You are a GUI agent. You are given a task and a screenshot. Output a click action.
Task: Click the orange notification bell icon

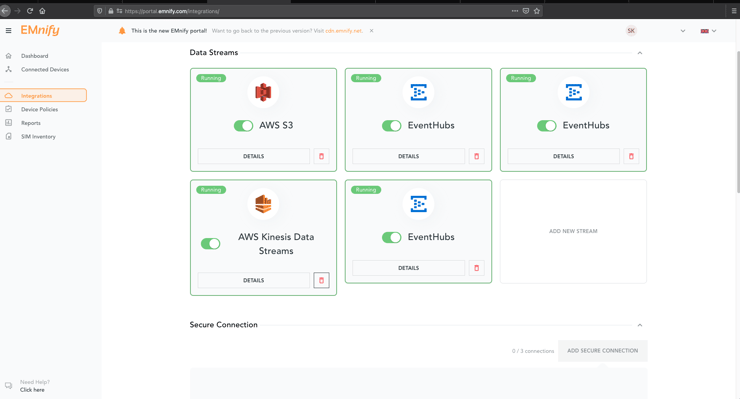tap(122, 31)
